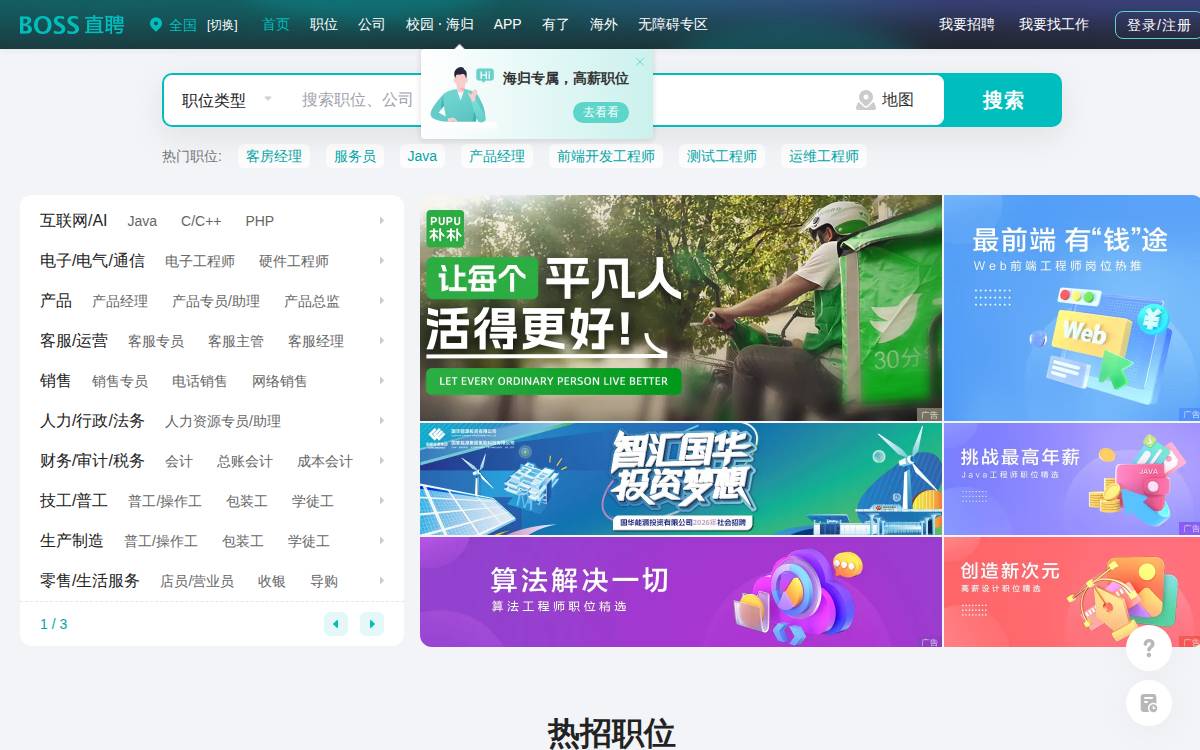
Task: Open the calculator-style floating icon
Action: (x=1149, y=703)
